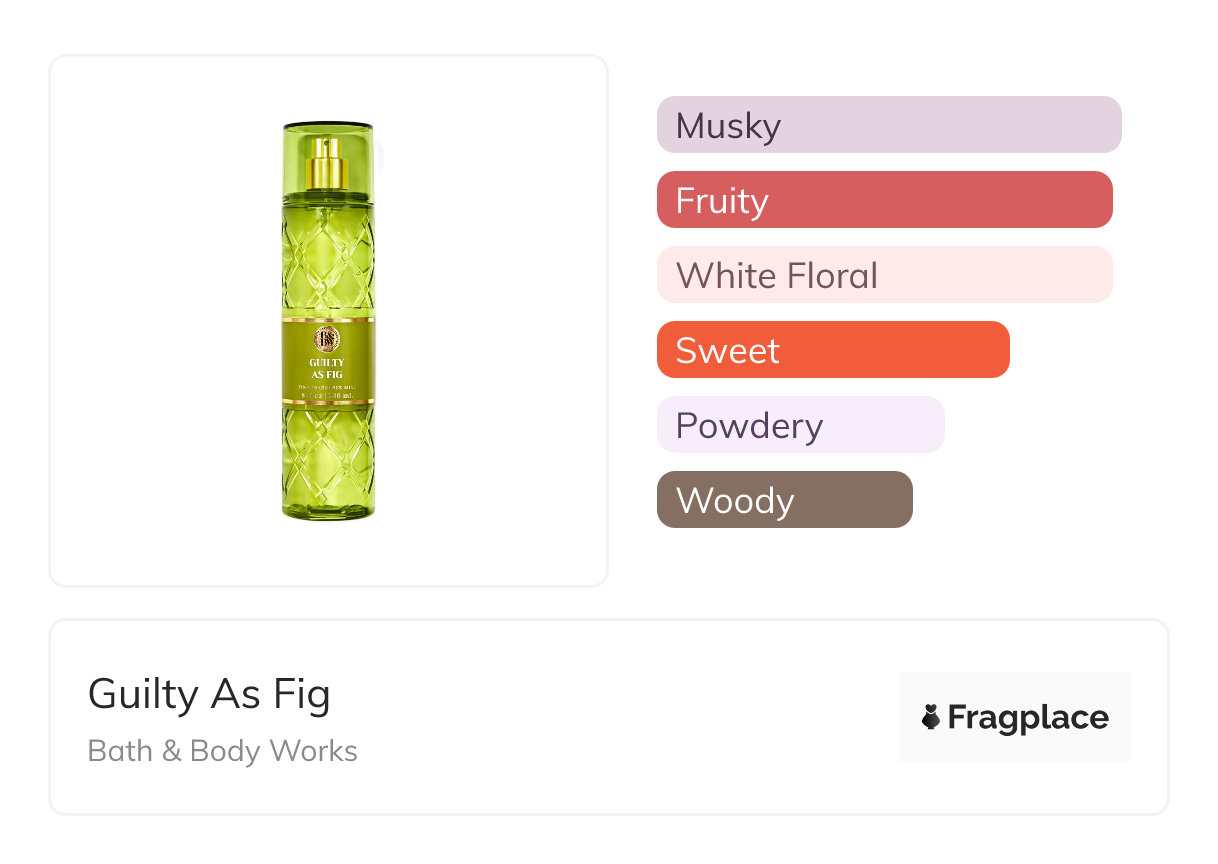Select the red Fruity accord bar
1218x864 pixels.
coord(884,200)
